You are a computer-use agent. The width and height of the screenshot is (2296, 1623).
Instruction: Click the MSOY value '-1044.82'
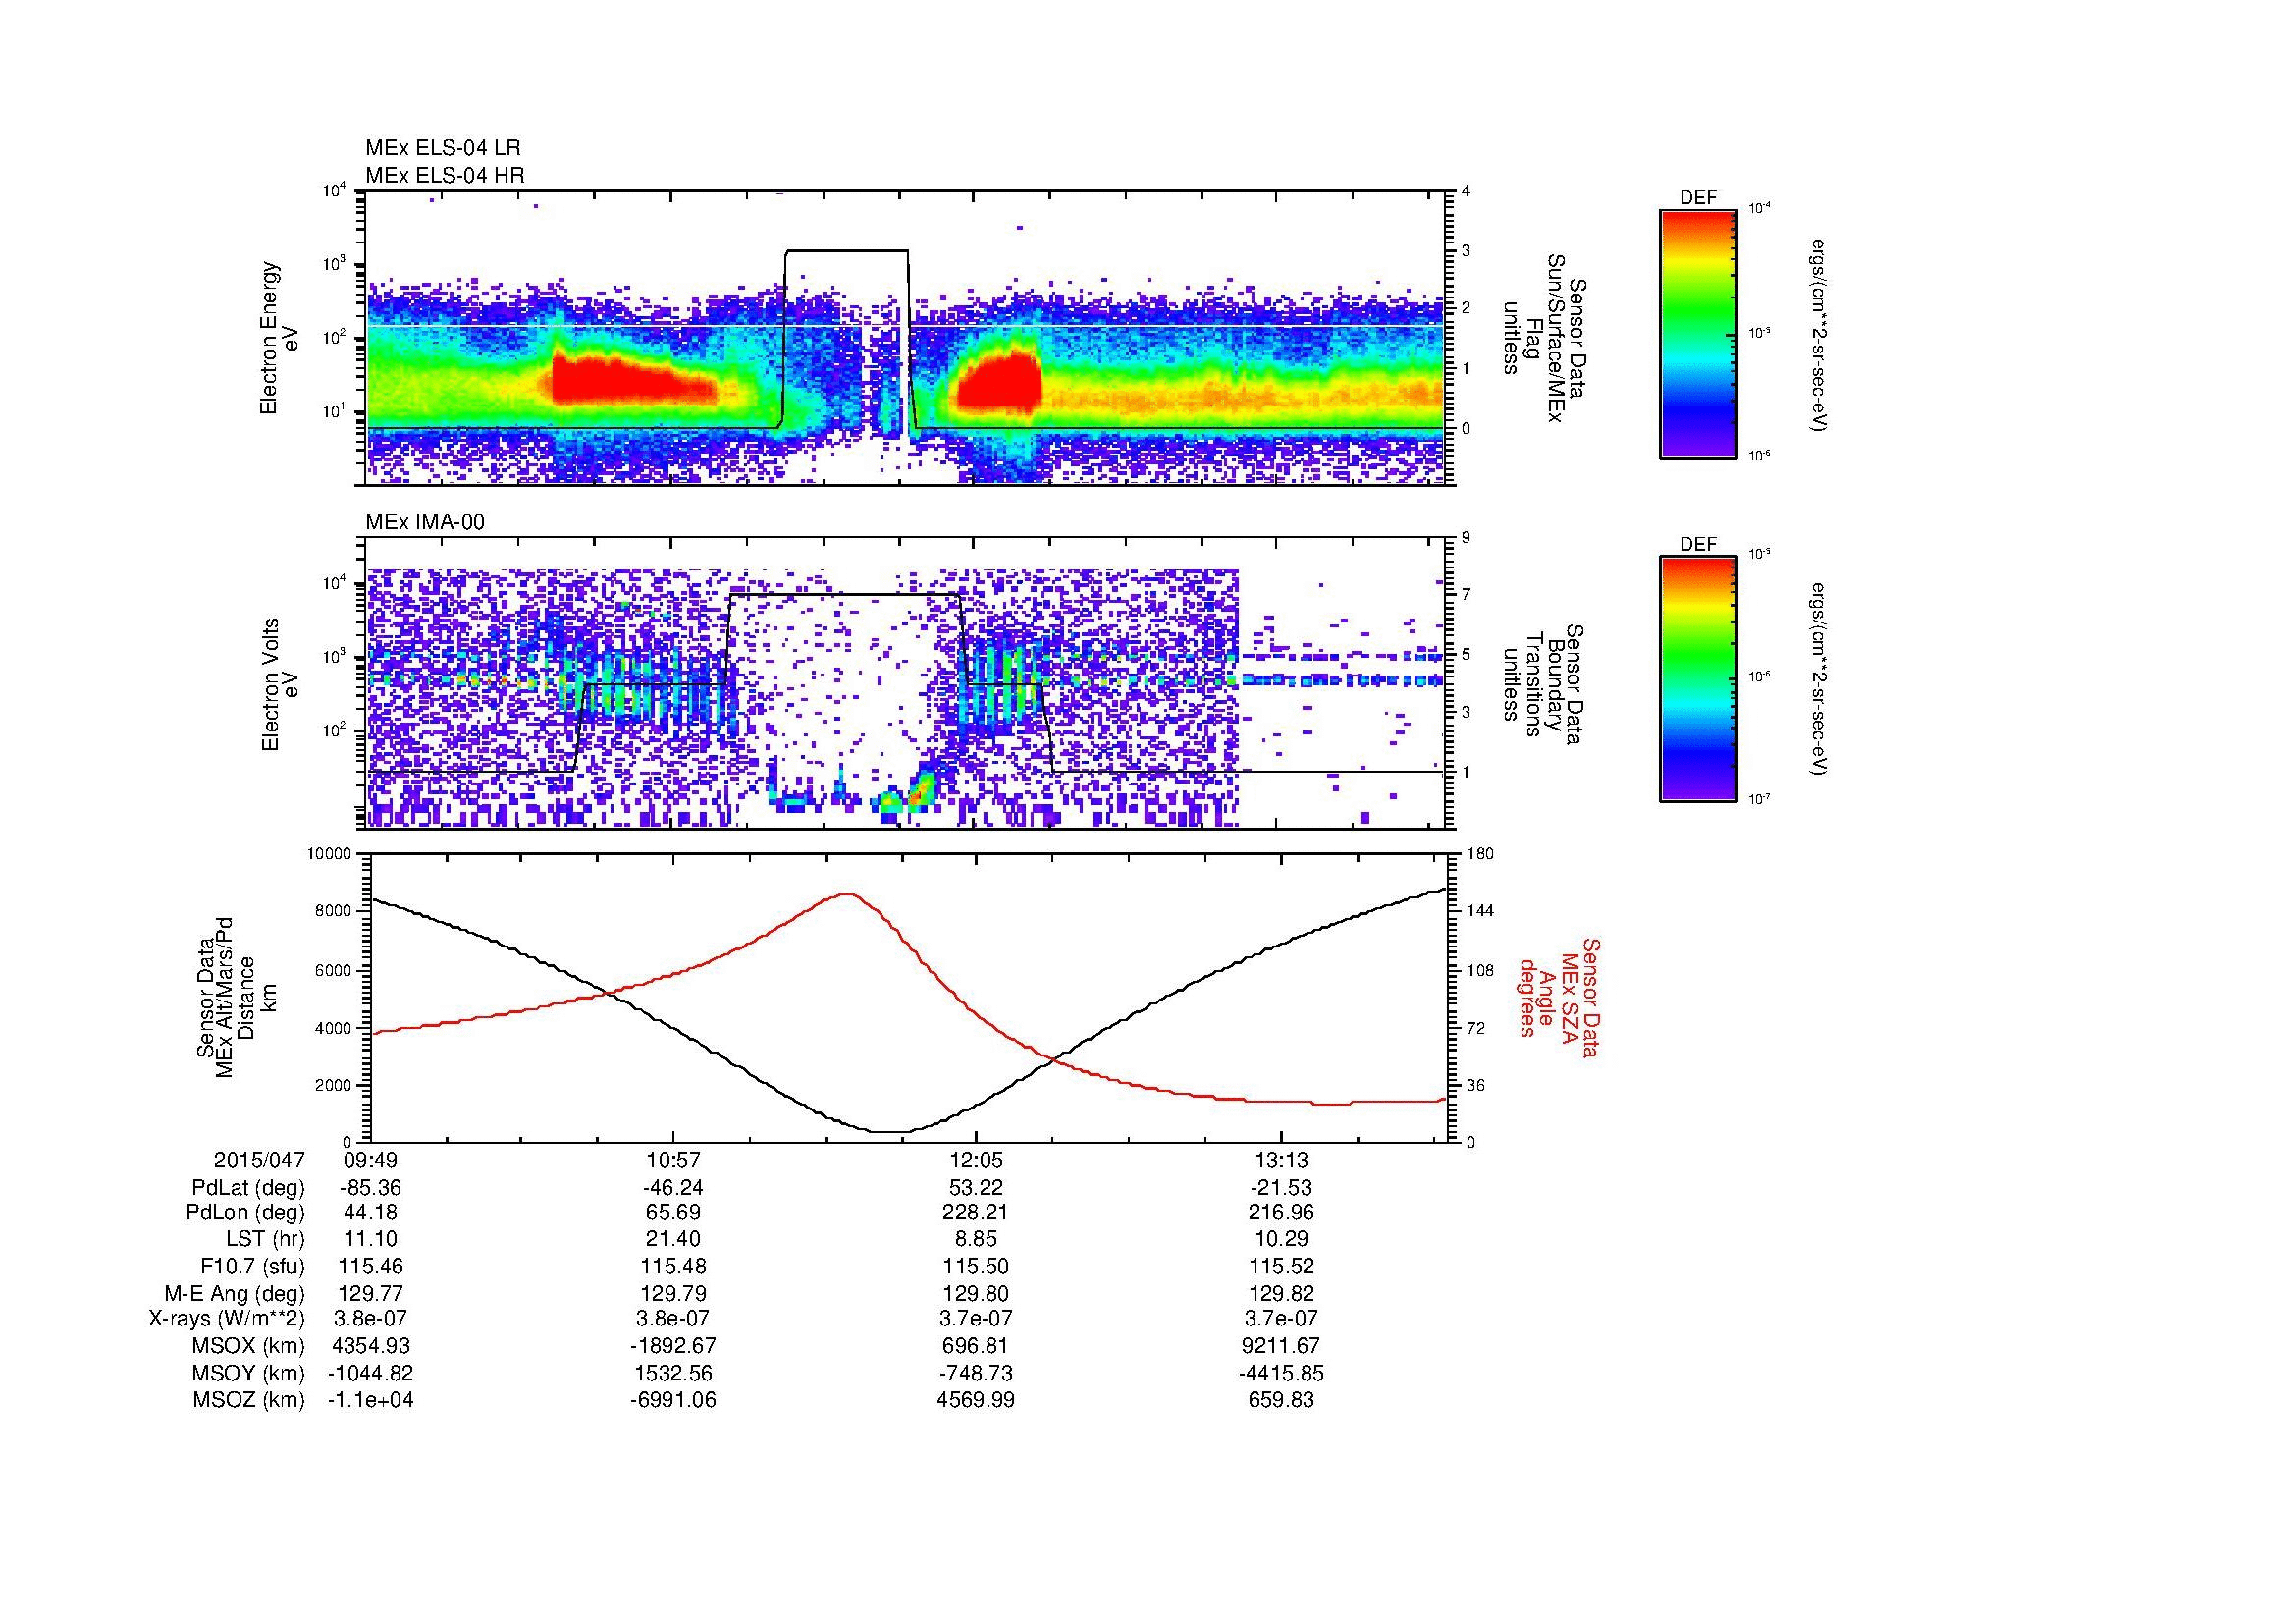pyautogui.click(x=370, y=1374)
